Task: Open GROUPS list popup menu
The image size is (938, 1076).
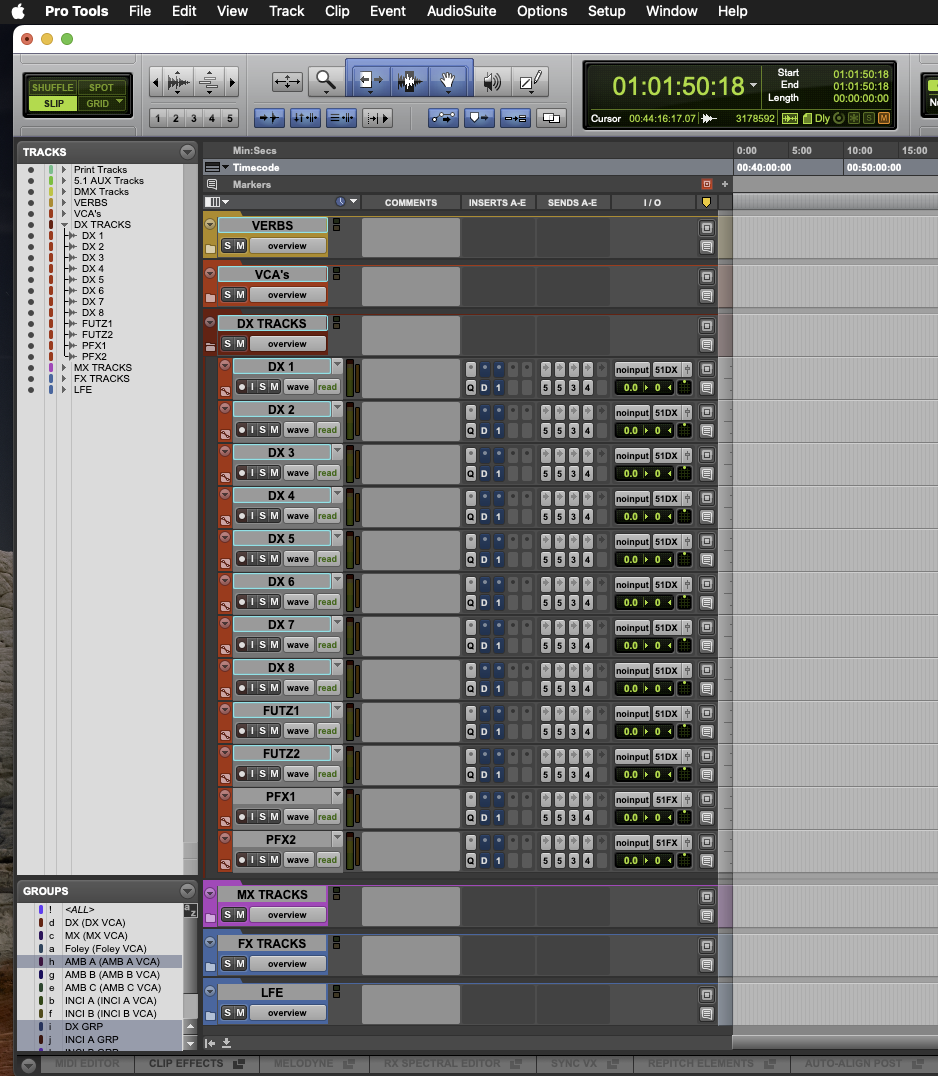Action: coord(187,891)
